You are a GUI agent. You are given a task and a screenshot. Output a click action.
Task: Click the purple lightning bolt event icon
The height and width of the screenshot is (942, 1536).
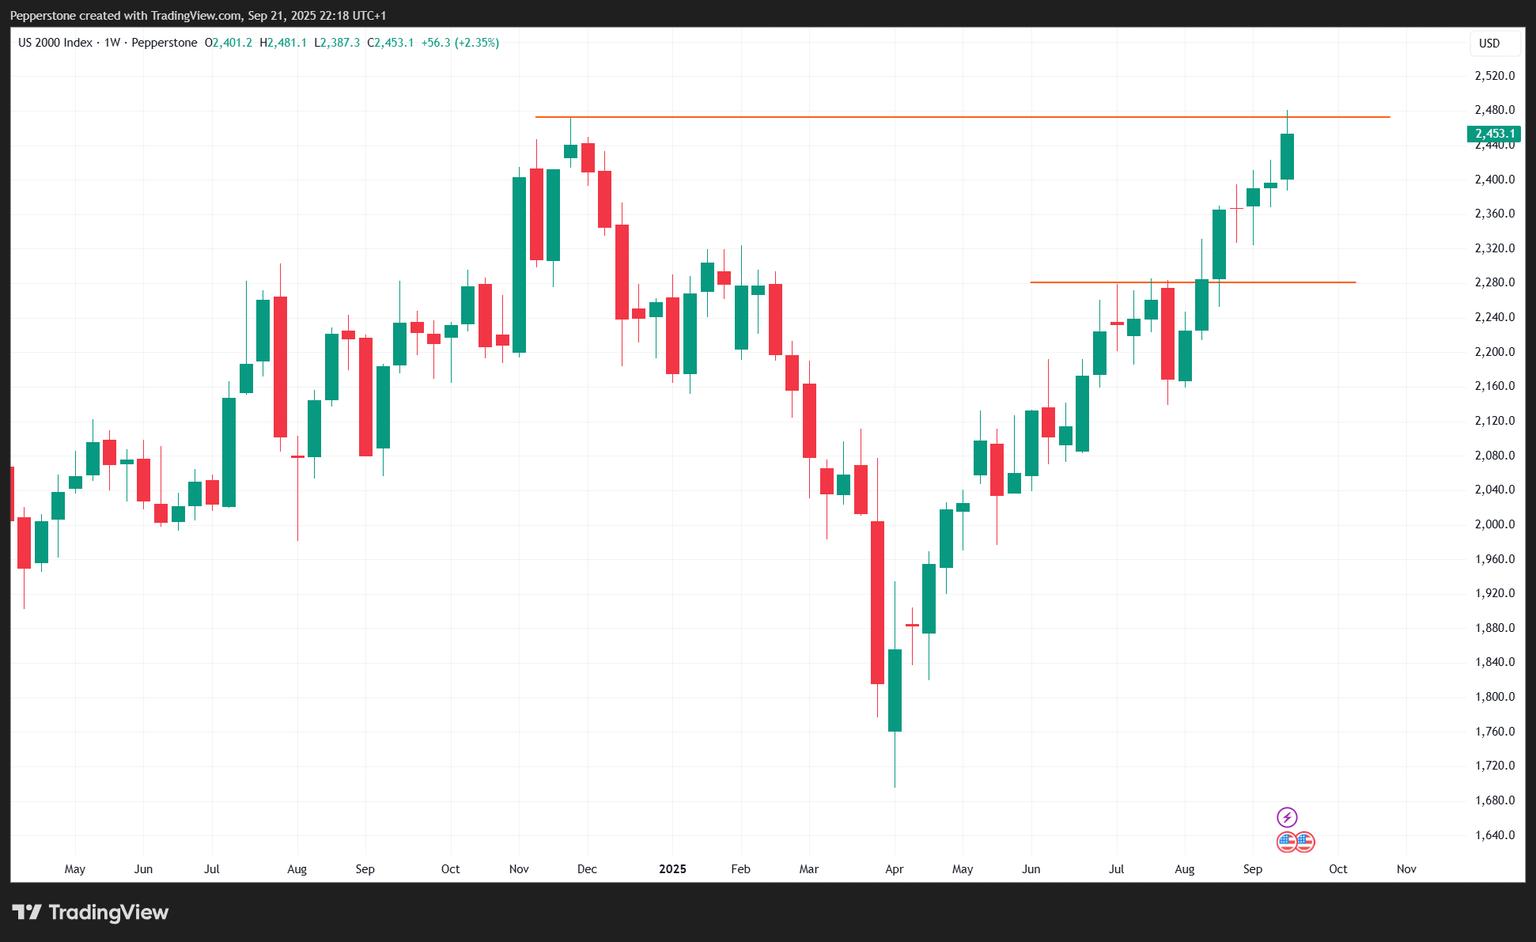(1287, 818)
